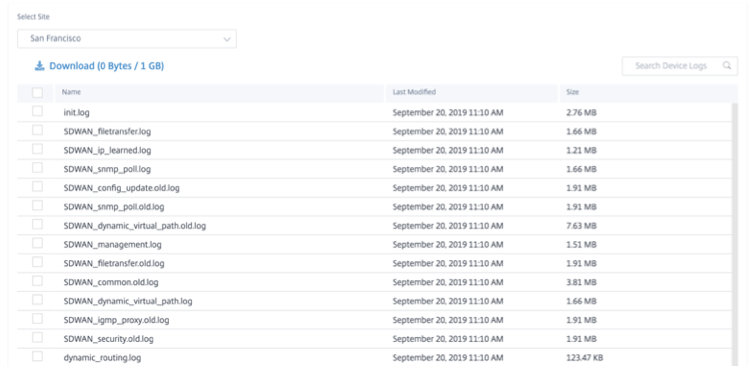Check the SDWAN_dynamic_virtual_path.old.log checkbox
The image size is (750, 366).
pos(37,224)
